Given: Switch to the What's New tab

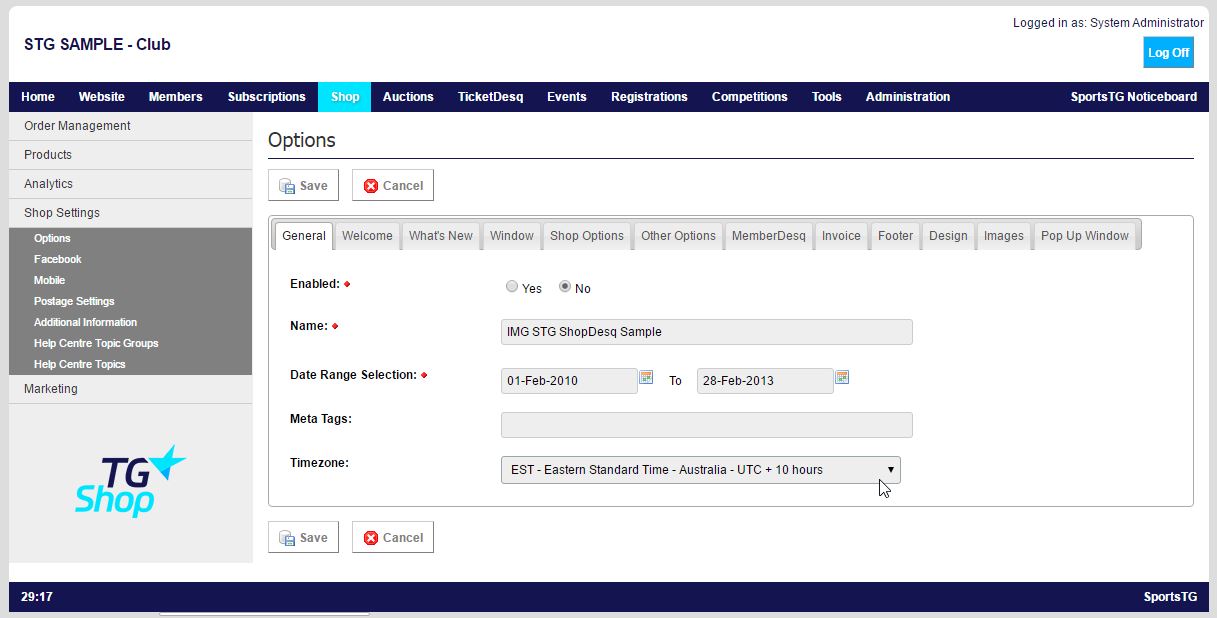Looking at the screenshot, I should coord(441,236).
